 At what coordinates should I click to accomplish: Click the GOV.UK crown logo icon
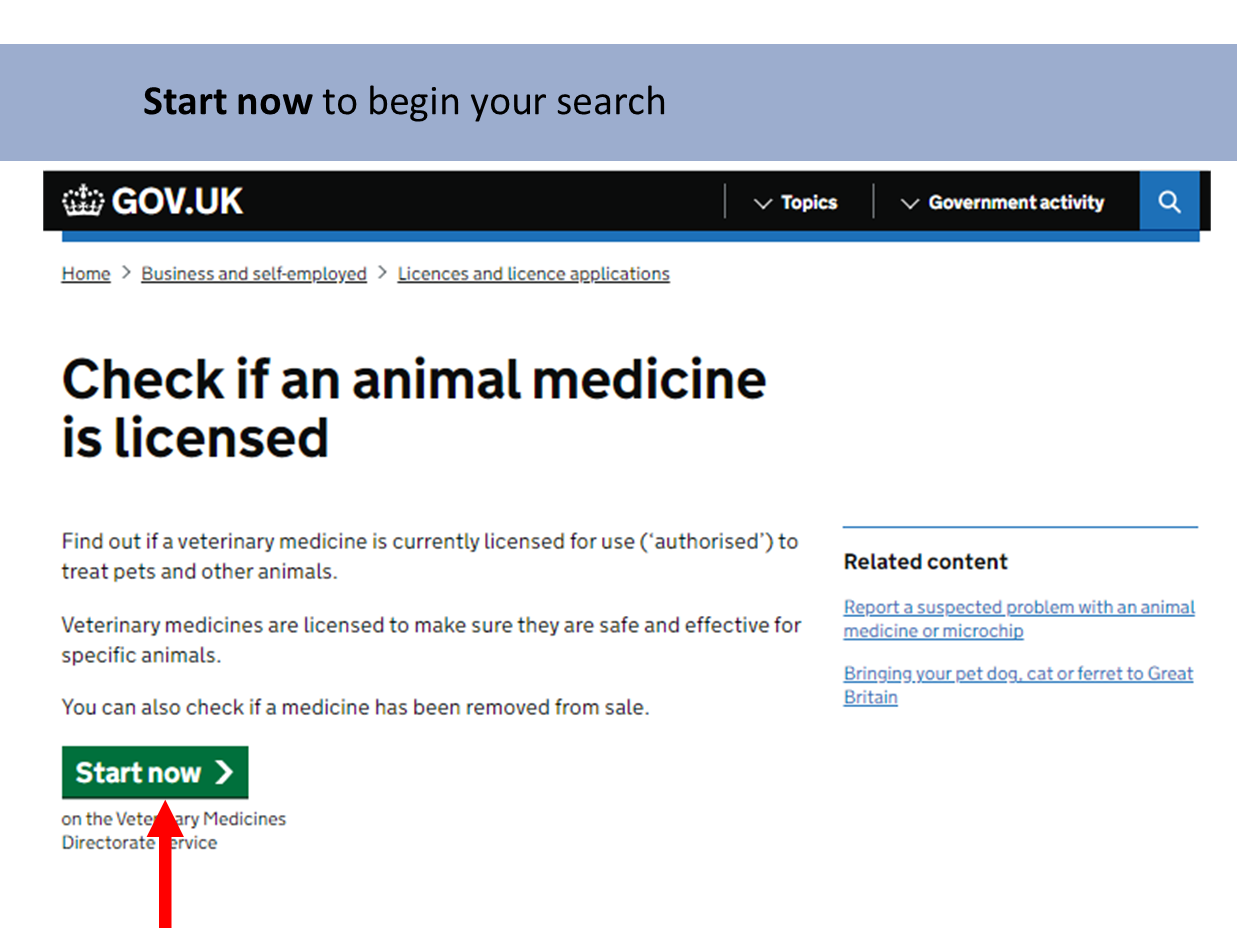click(83, 202)
